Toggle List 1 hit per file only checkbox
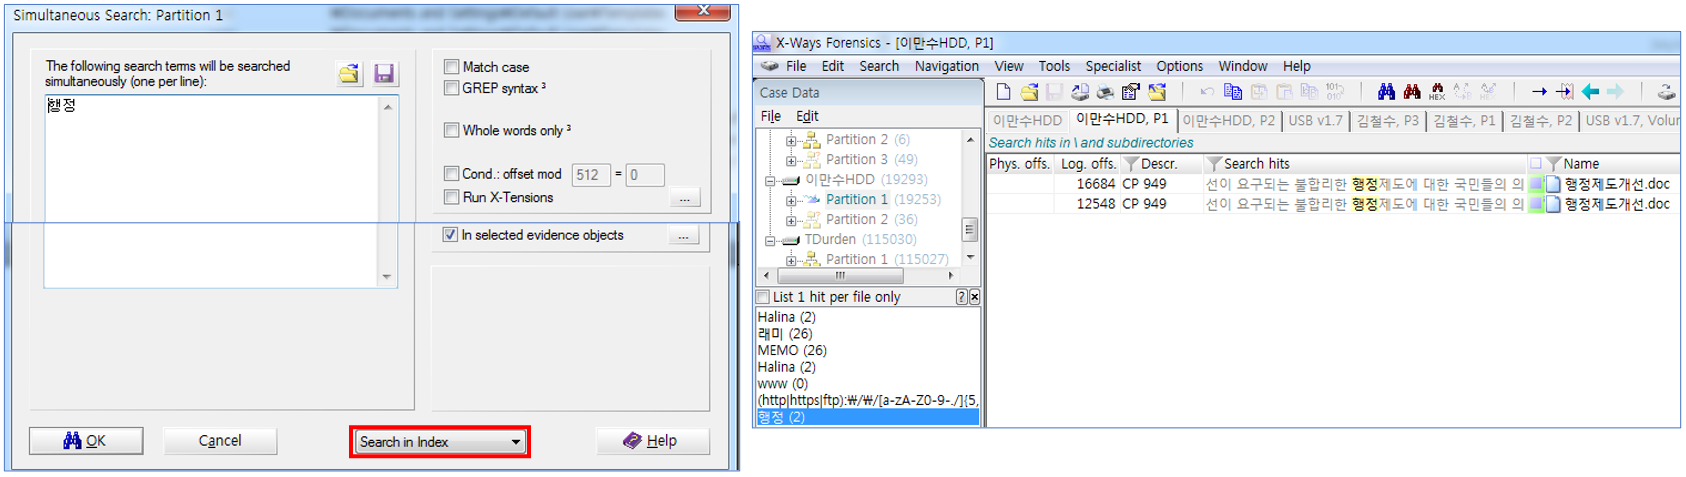Image resolution: width=1686 pixels, height=477 pixels. click(764, 297)
